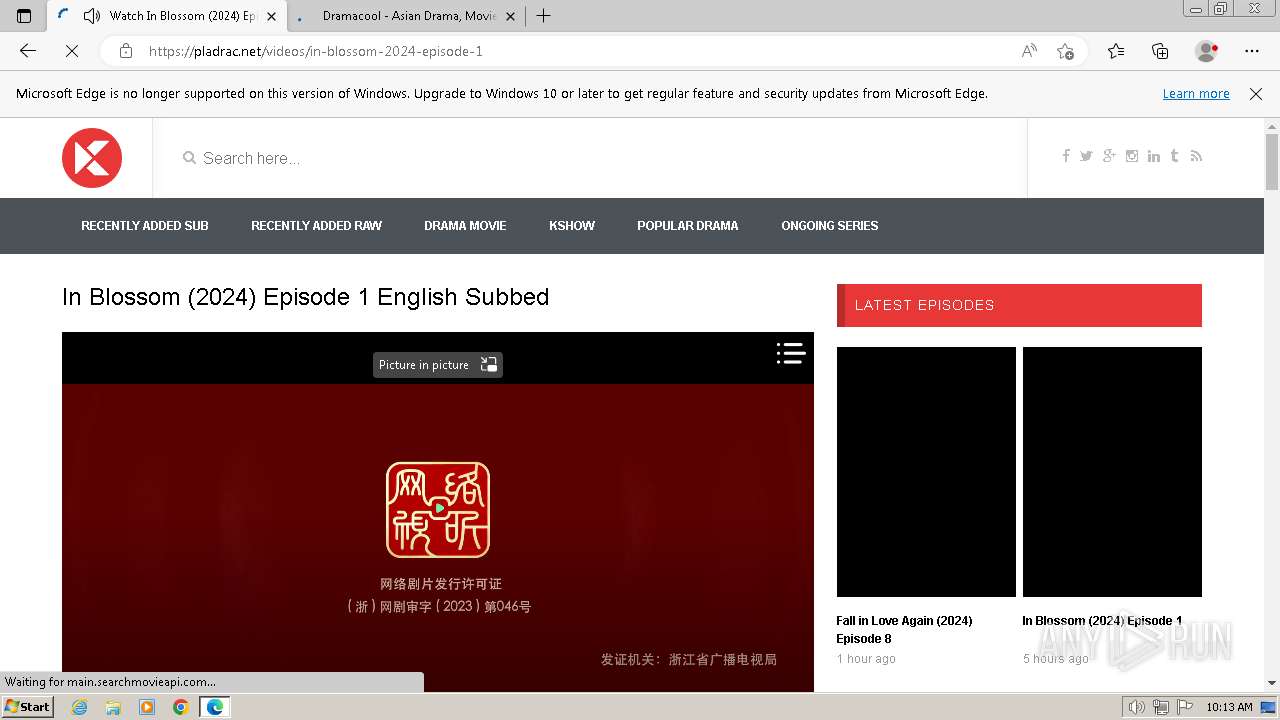Open DRAMA MOVIE menu

pyautogui.click(x=465, y=226)
